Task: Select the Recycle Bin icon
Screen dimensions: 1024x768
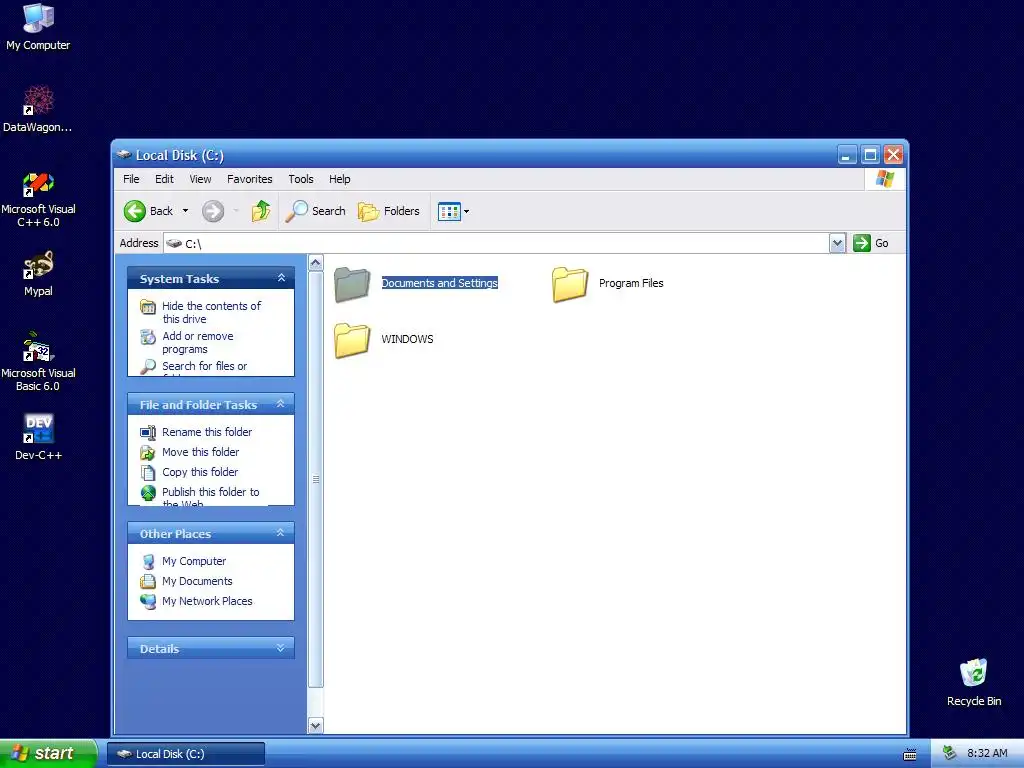Action: [974, 682]
